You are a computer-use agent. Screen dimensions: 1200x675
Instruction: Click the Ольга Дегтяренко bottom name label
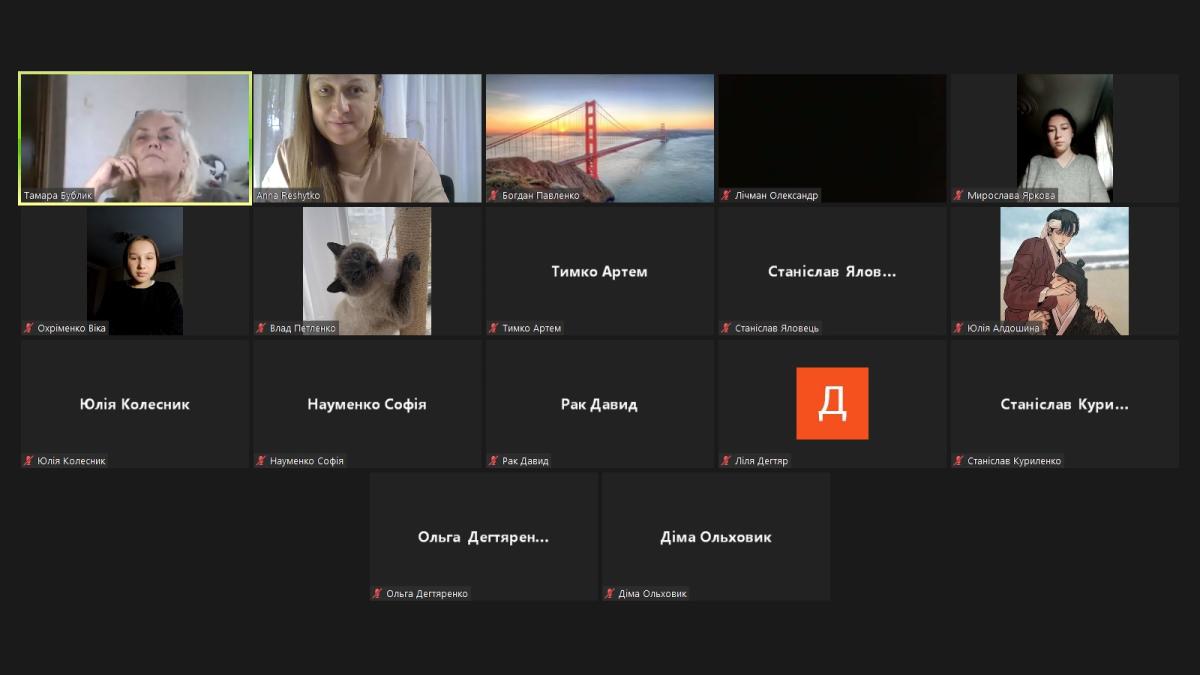(x=427, y=594)
